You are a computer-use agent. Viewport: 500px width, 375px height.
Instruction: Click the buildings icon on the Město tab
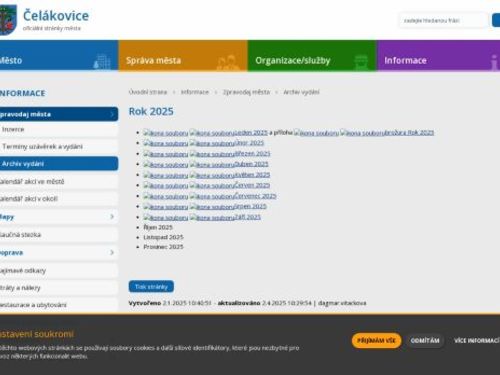point(102,61)
